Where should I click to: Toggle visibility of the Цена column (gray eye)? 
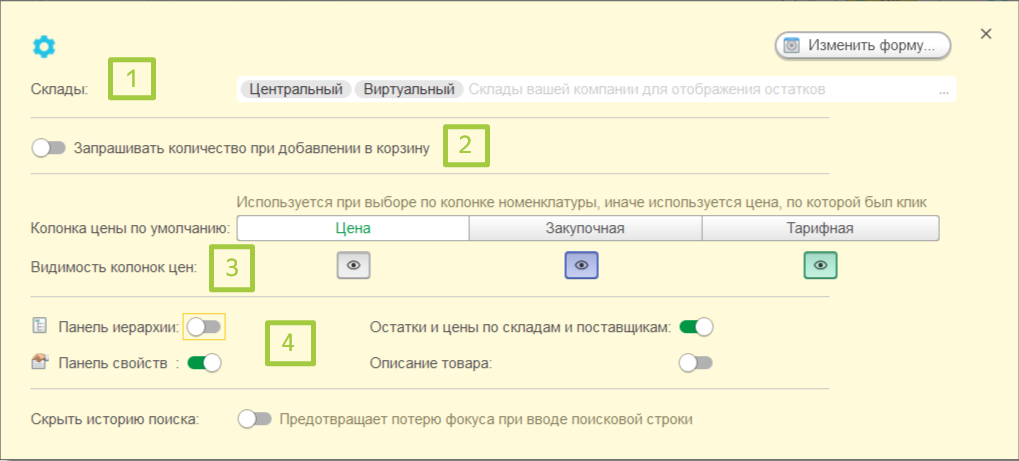click(354, 265)
